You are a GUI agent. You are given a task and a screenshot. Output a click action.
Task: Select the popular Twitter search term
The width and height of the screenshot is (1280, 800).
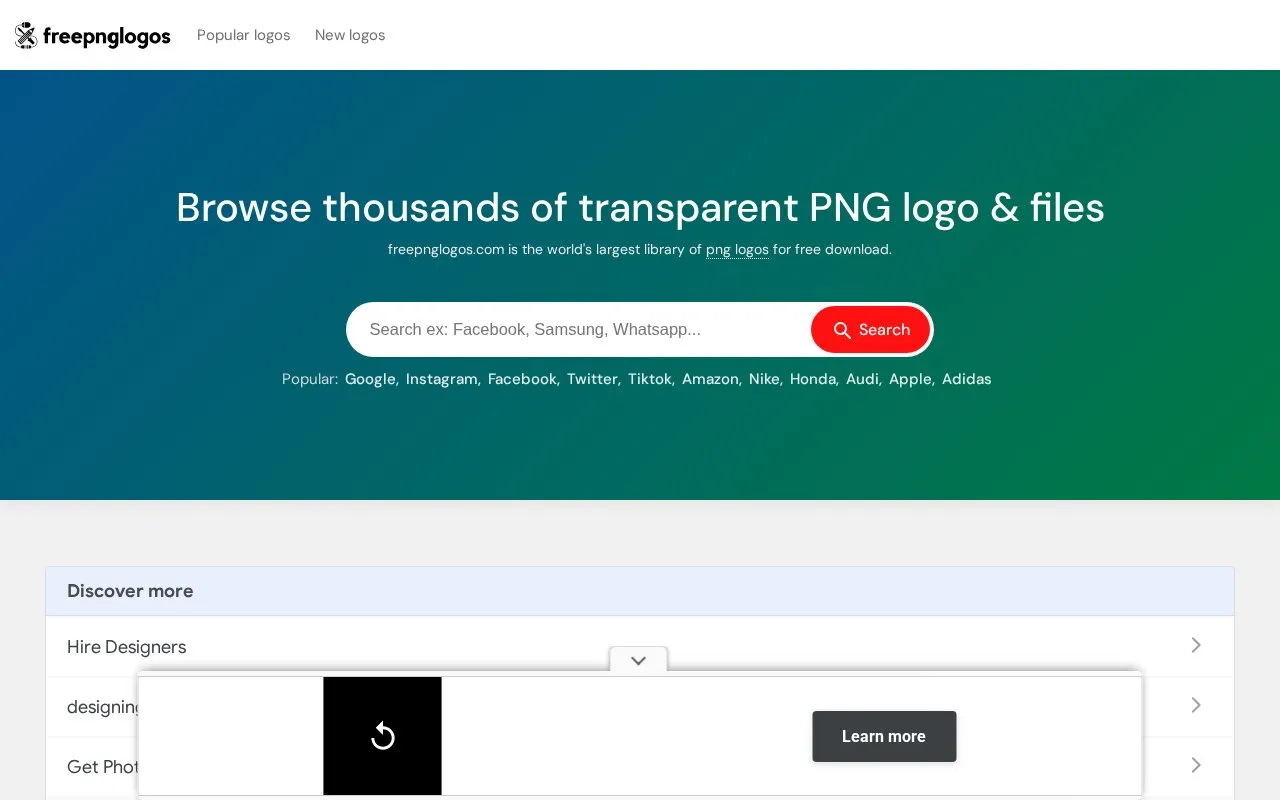[594, 379]
